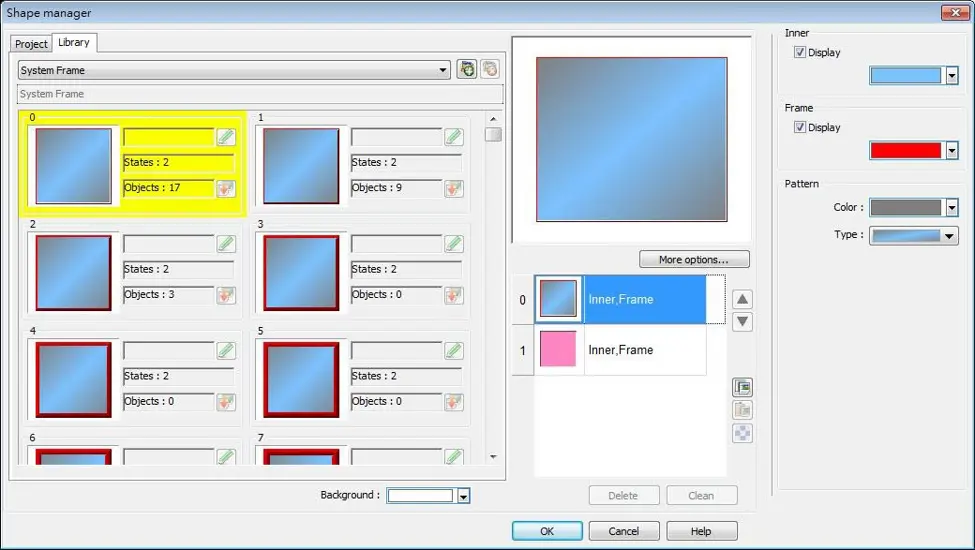This screenshot has height=550, width=975.
Task: Click the Clean button
Action: pos(701,495)
